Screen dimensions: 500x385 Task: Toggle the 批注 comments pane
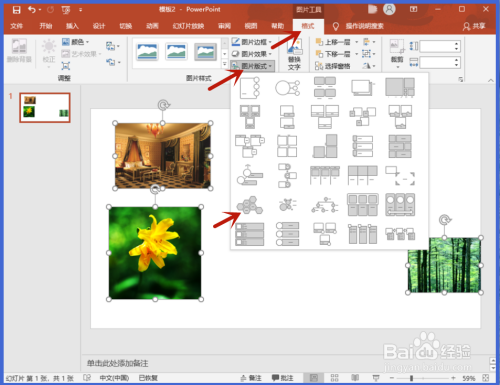click(282, 378)
